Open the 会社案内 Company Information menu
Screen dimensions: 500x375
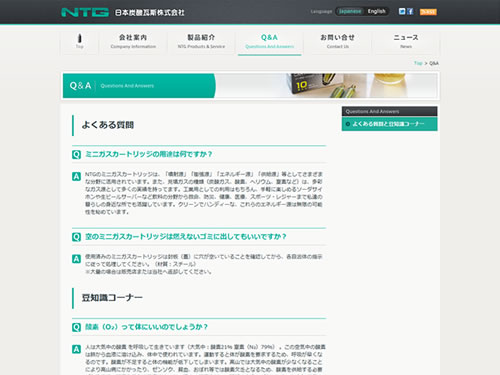point(133,41)
